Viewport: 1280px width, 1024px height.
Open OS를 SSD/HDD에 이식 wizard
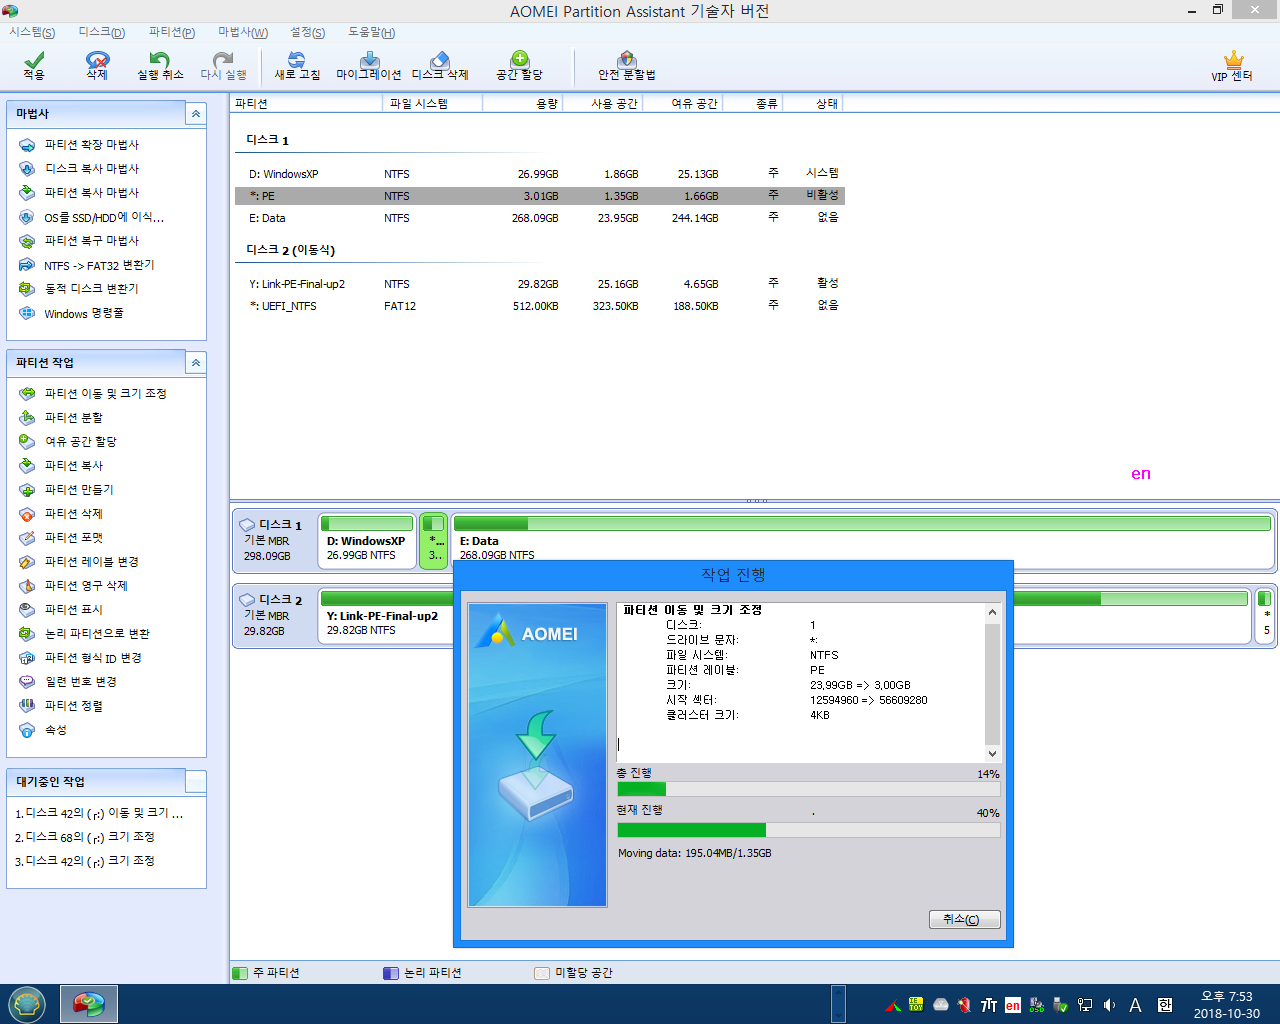pyautogui.click(x=104, y=217)
